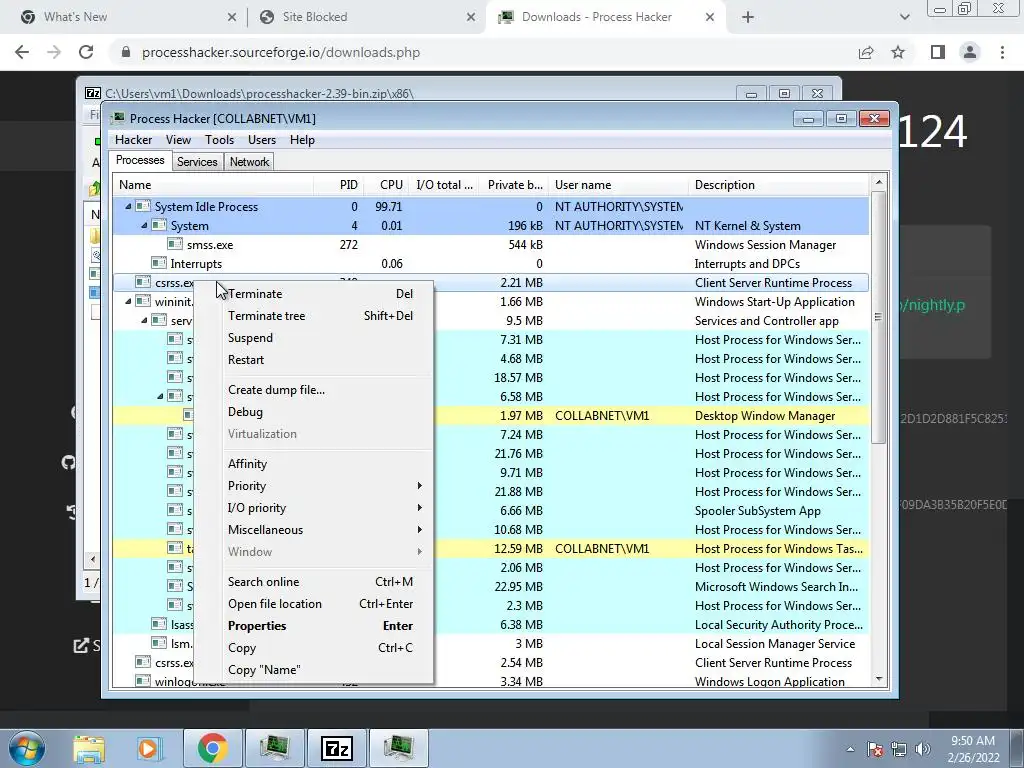Click the Interrupts process icon
Viewport: 1024px width, 768px height.
159,263
